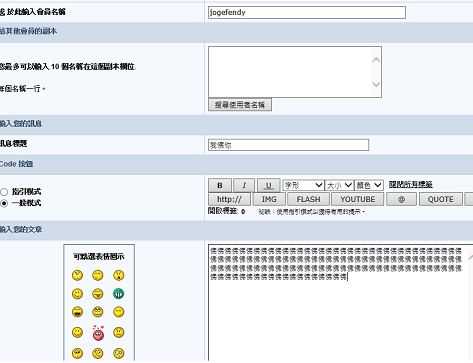Insert the surprised red-mouthed smiley
The width and height of the screenshot is (473, 363).
click(119, 275)
